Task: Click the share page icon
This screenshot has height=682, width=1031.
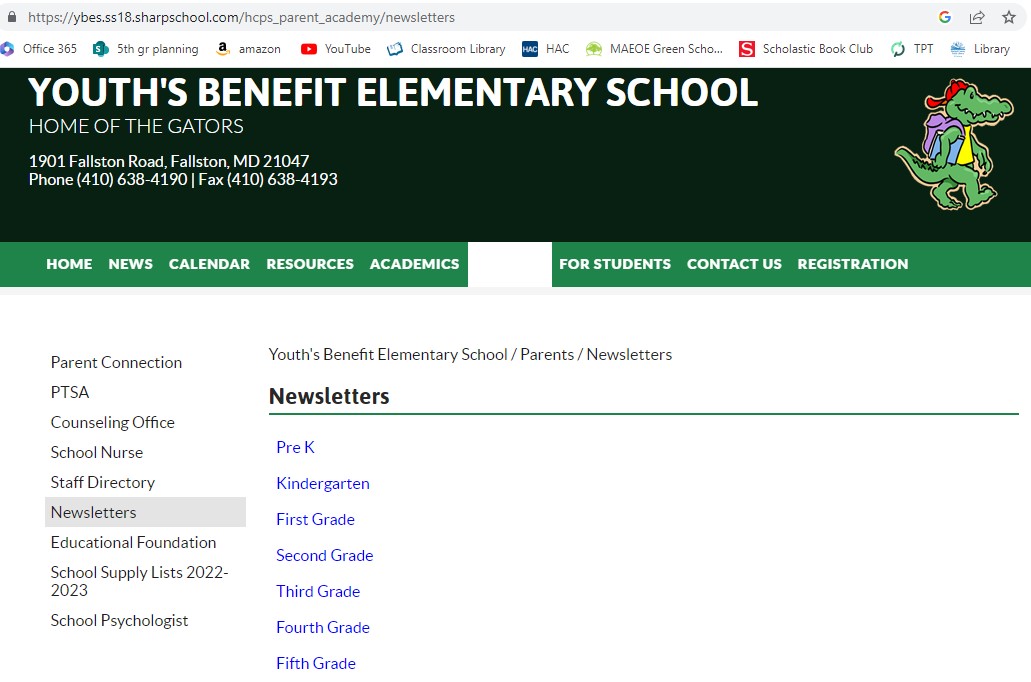Action: pyautogui.click(x=977, y=17)
